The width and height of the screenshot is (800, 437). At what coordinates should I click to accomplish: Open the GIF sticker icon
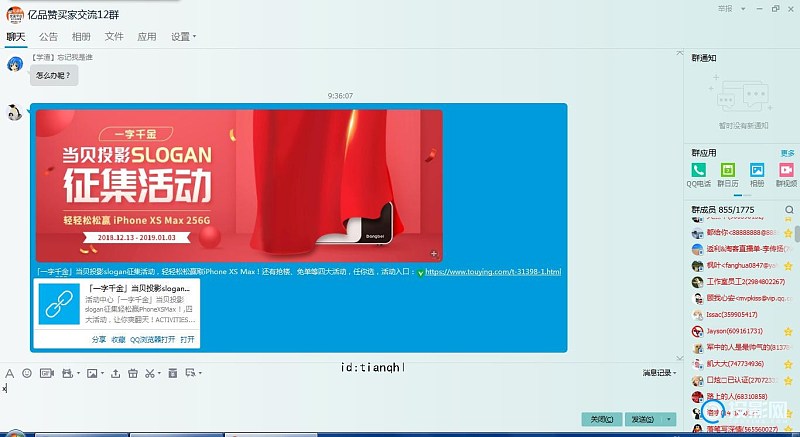tap(46, 374)
